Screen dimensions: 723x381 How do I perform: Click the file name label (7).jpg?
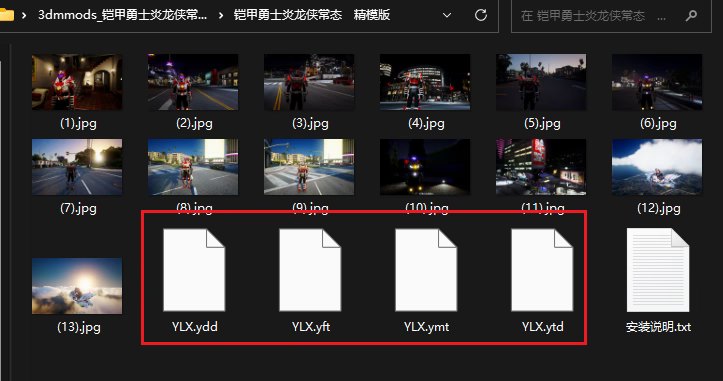coord(78,208)
